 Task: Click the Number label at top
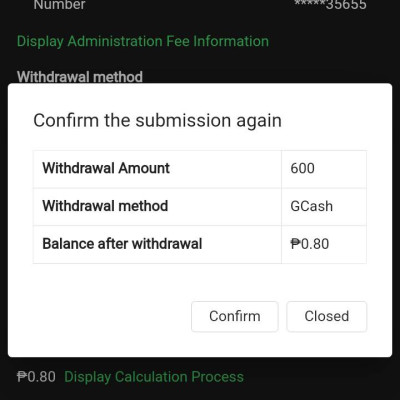59,5
